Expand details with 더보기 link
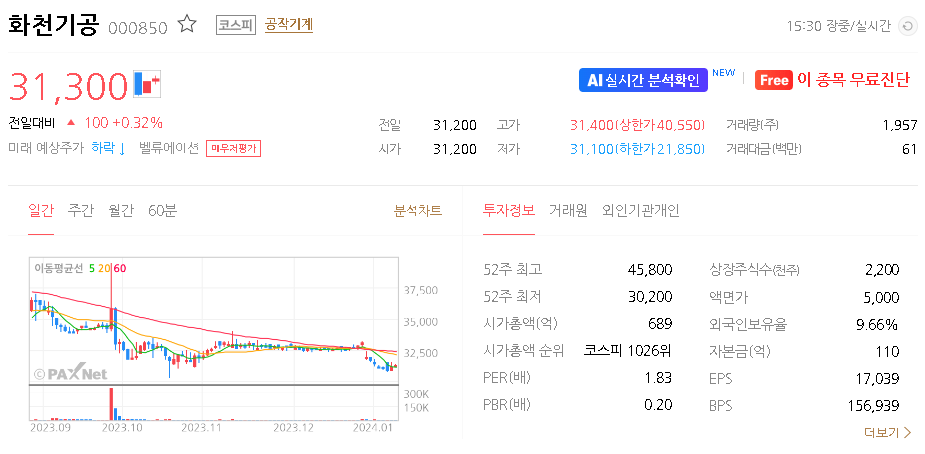 coord(888,433)
